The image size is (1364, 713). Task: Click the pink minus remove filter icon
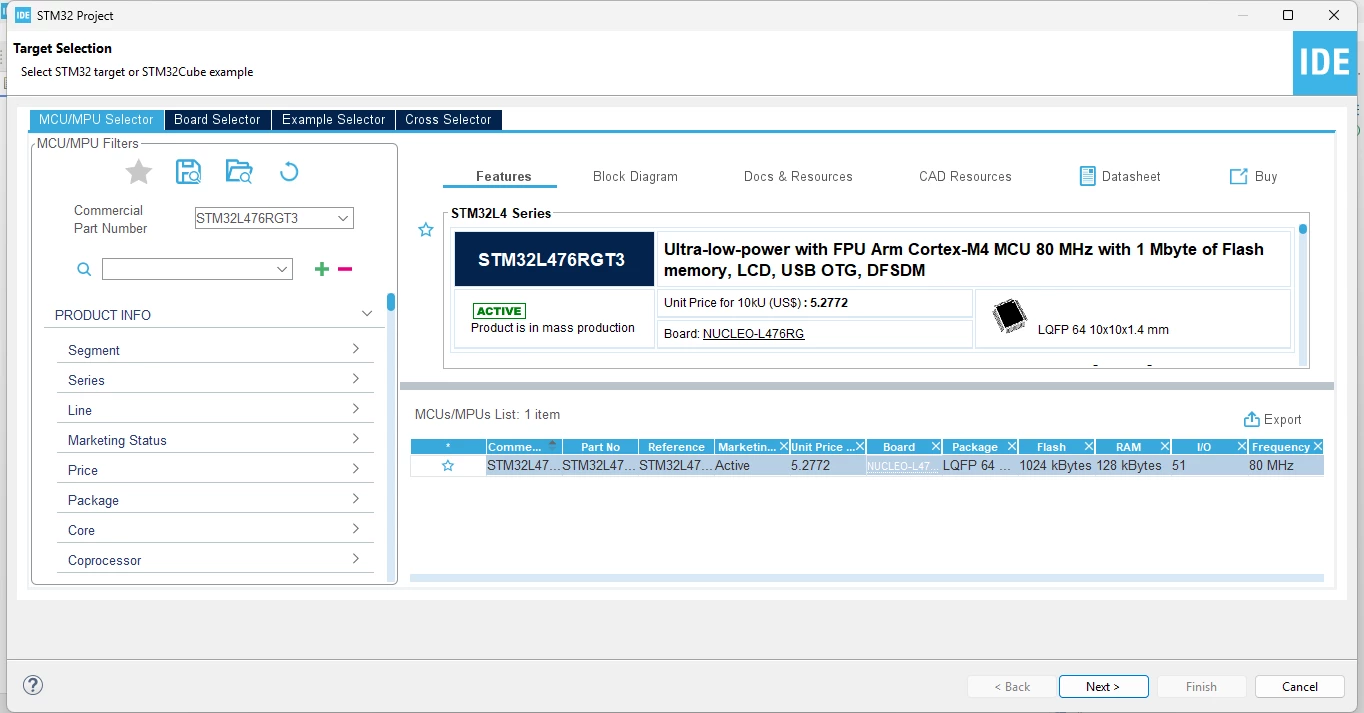click(345, 269)
